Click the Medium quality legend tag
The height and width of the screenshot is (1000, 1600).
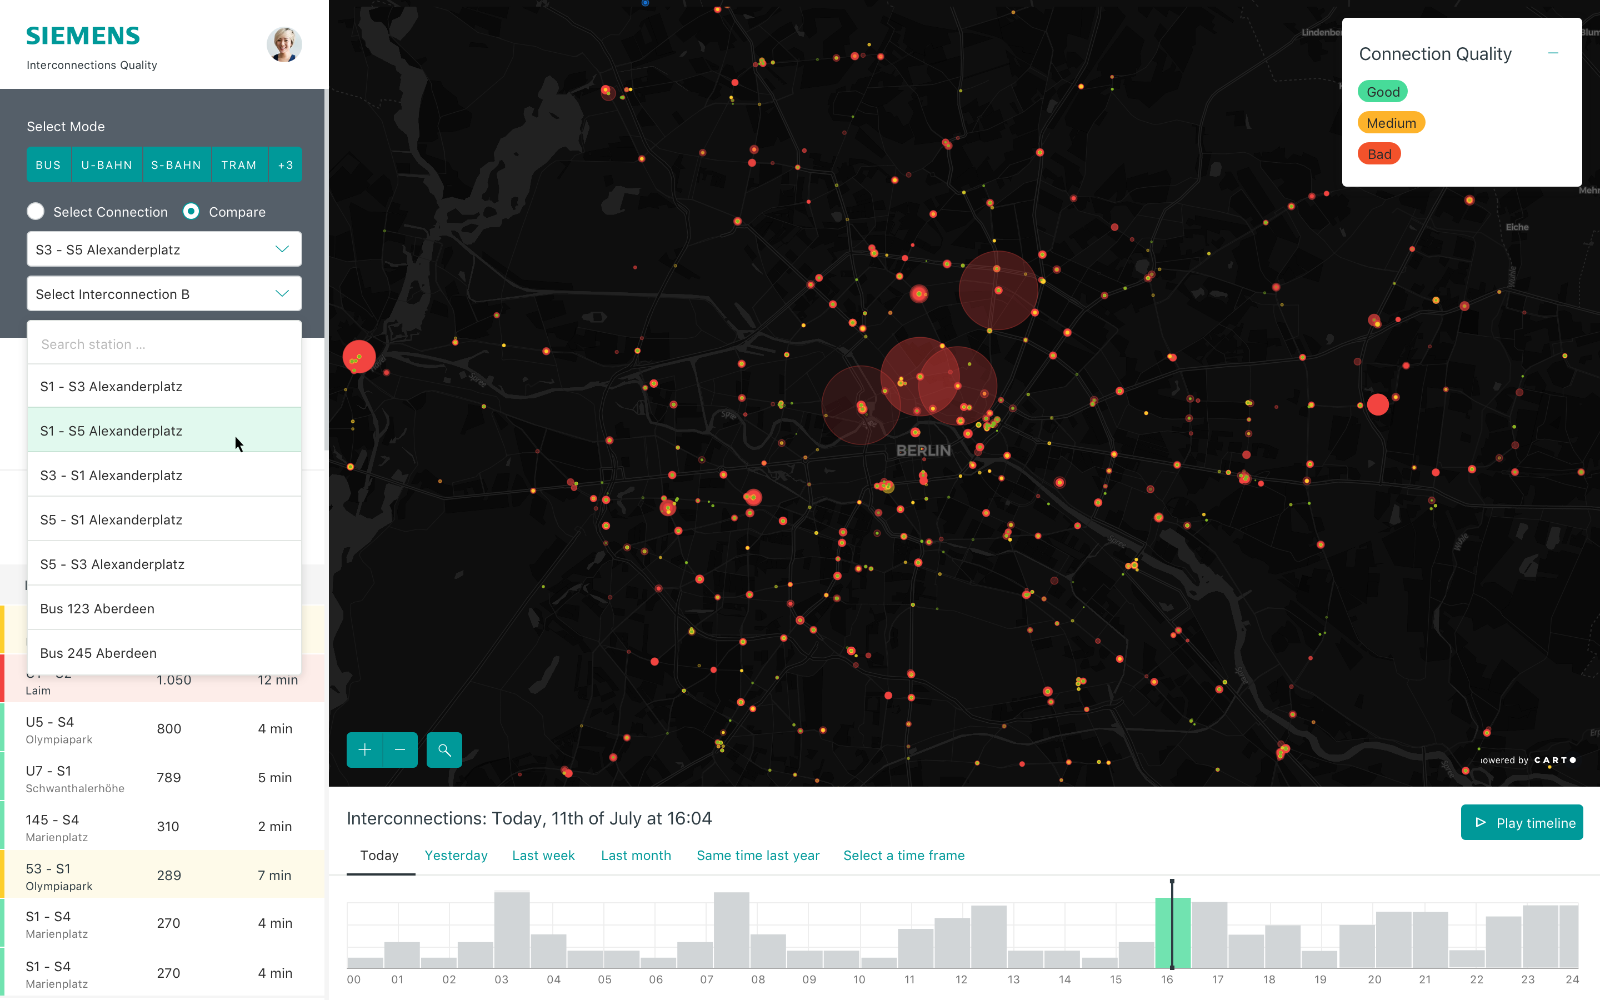pos(1391,123)
